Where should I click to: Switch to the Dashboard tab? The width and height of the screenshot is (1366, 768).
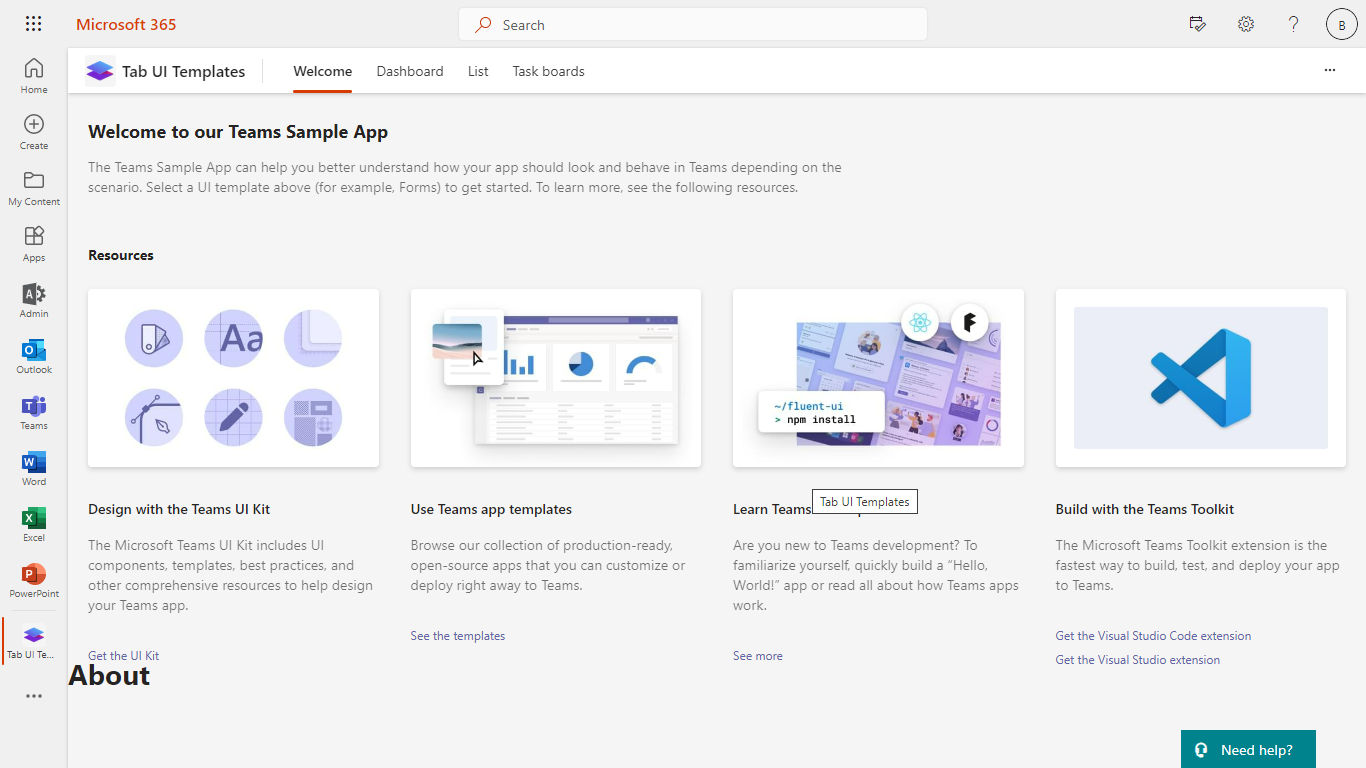pyautogui.click(x=410, y=71)
